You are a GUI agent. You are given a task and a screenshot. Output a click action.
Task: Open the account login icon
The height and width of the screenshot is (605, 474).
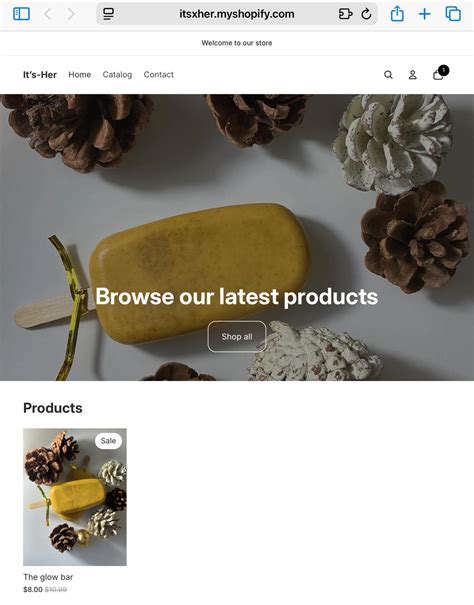pyautogui.click(x=413, y=75)
